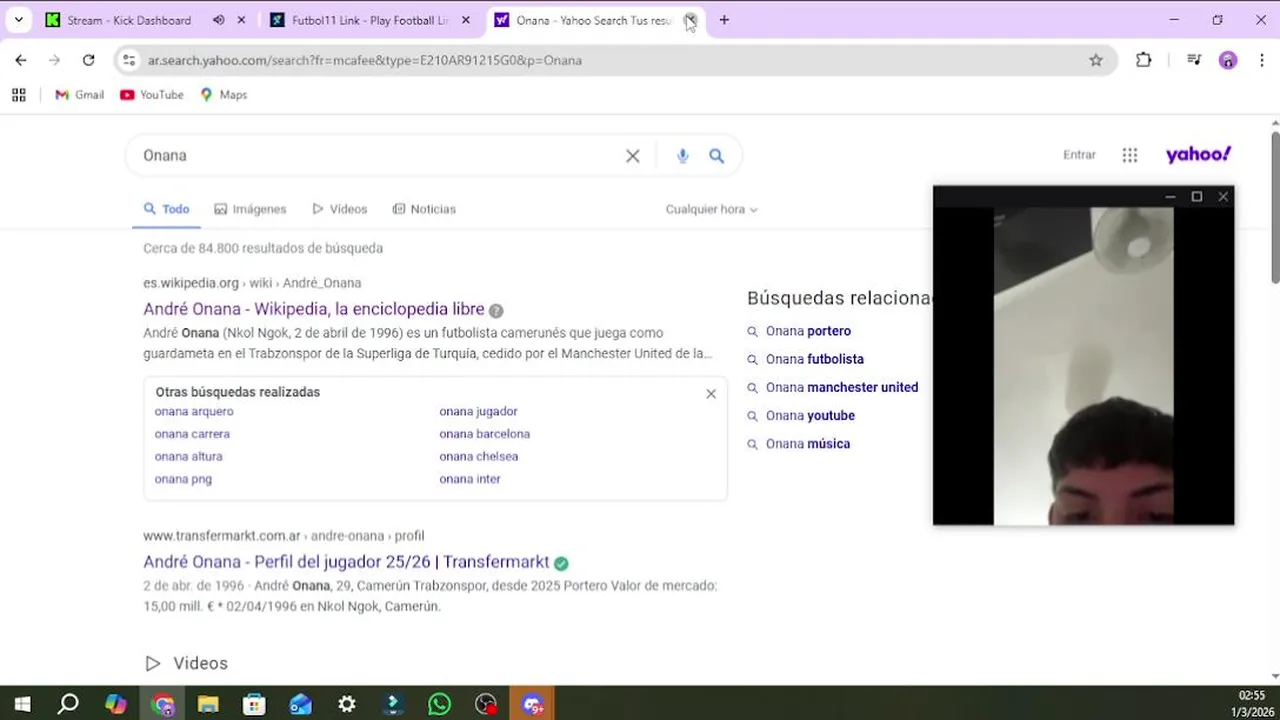Search for onana arquero

(x=194, y=411)
